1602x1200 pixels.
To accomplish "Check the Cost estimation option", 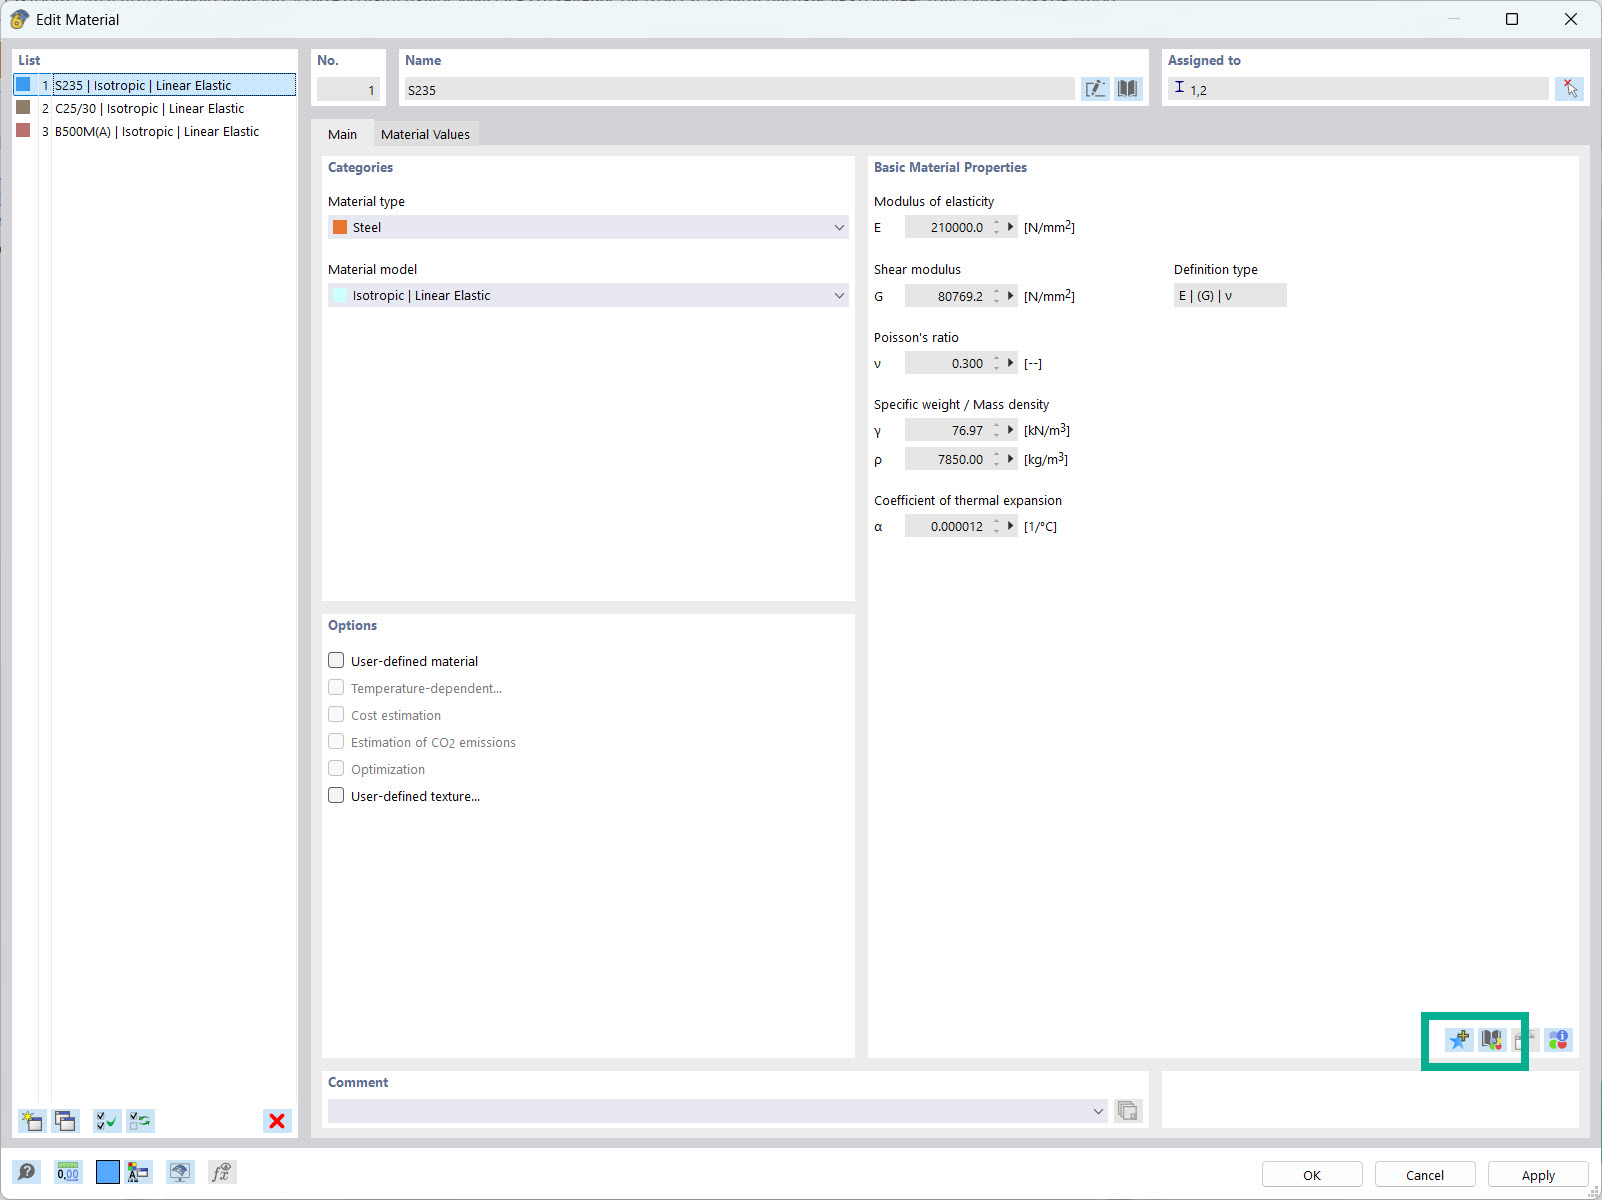I will [x=336, y=714].
